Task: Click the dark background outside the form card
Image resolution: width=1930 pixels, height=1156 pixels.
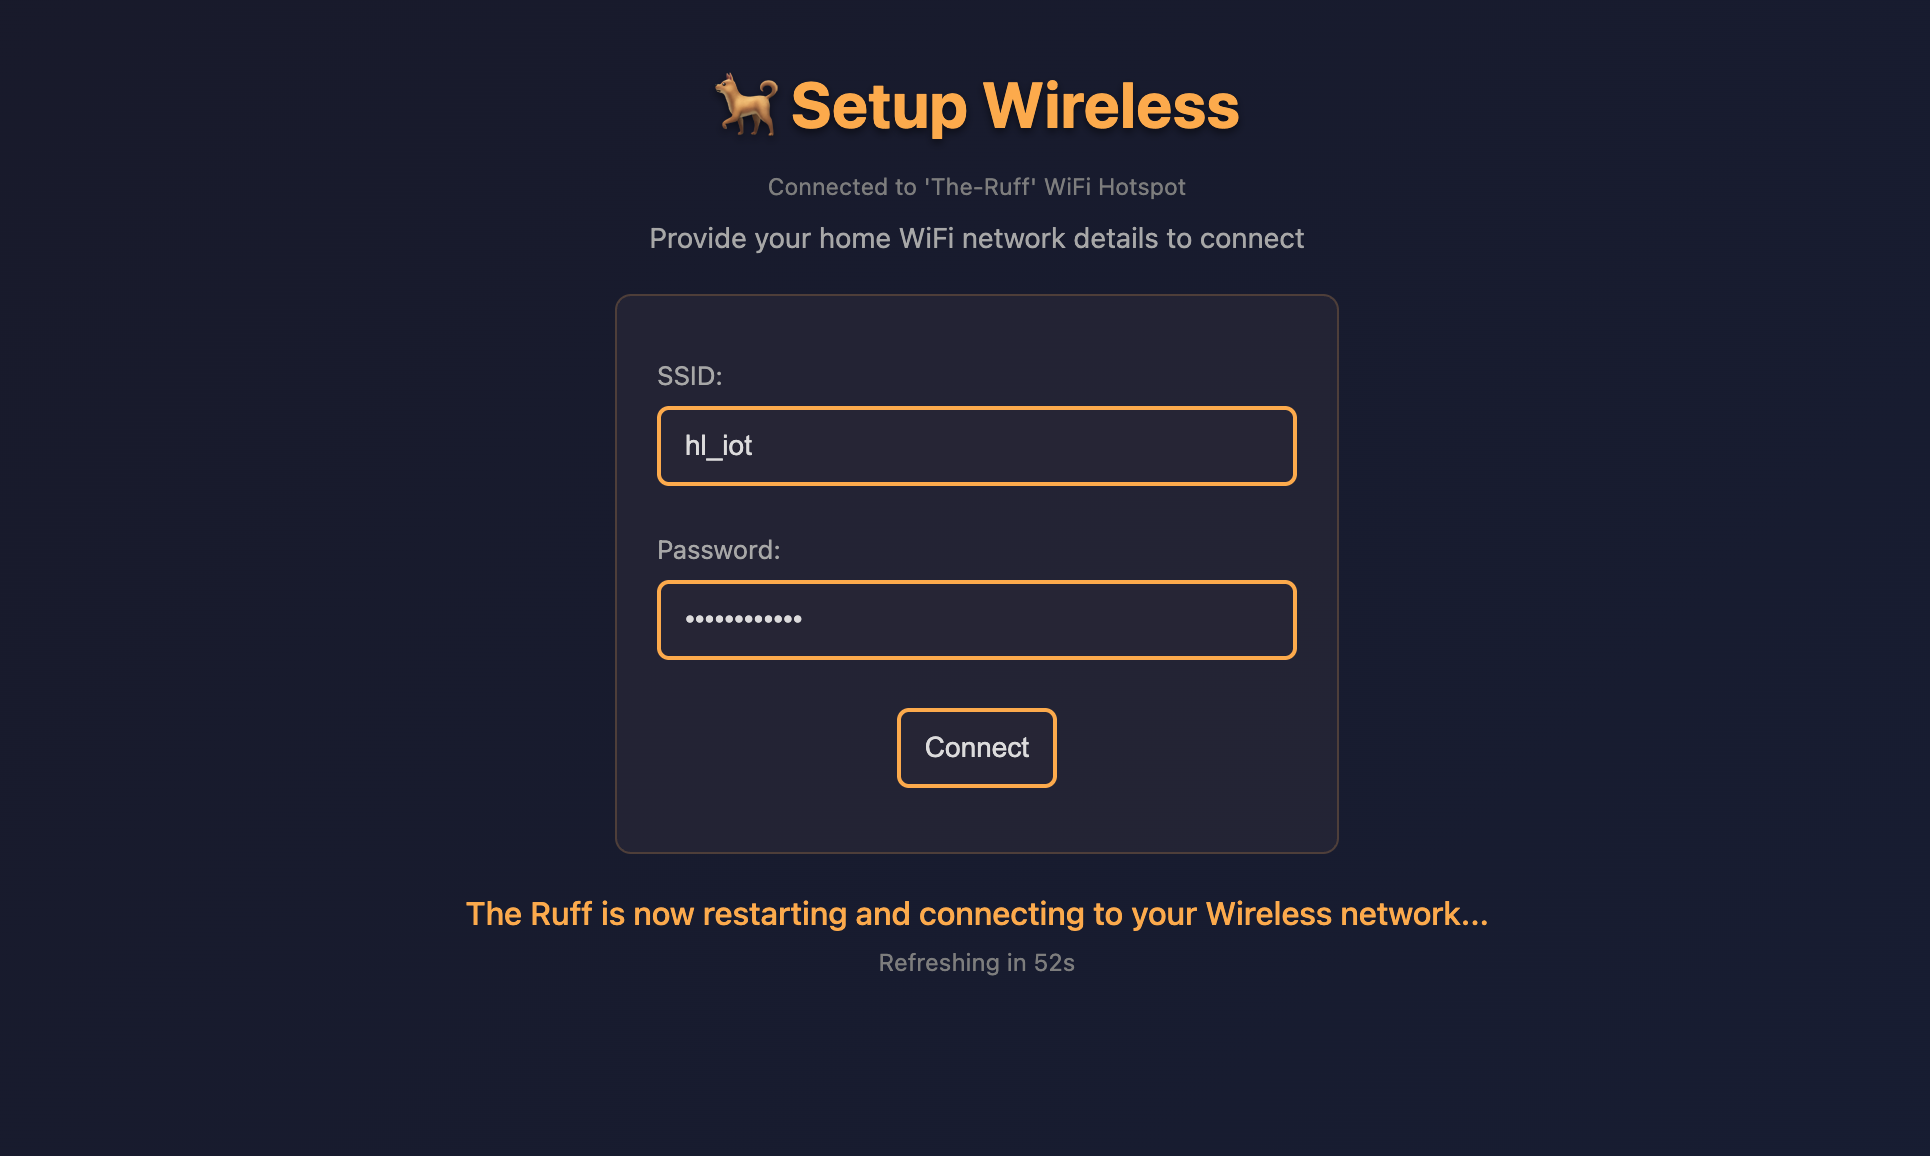Action: point(300,600)
